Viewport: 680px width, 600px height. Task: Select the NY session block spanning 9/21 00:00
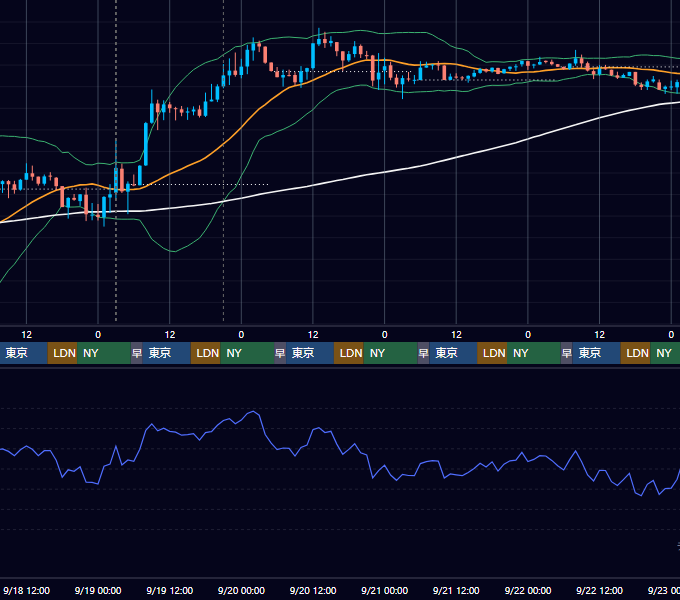[x=390, y=353]
